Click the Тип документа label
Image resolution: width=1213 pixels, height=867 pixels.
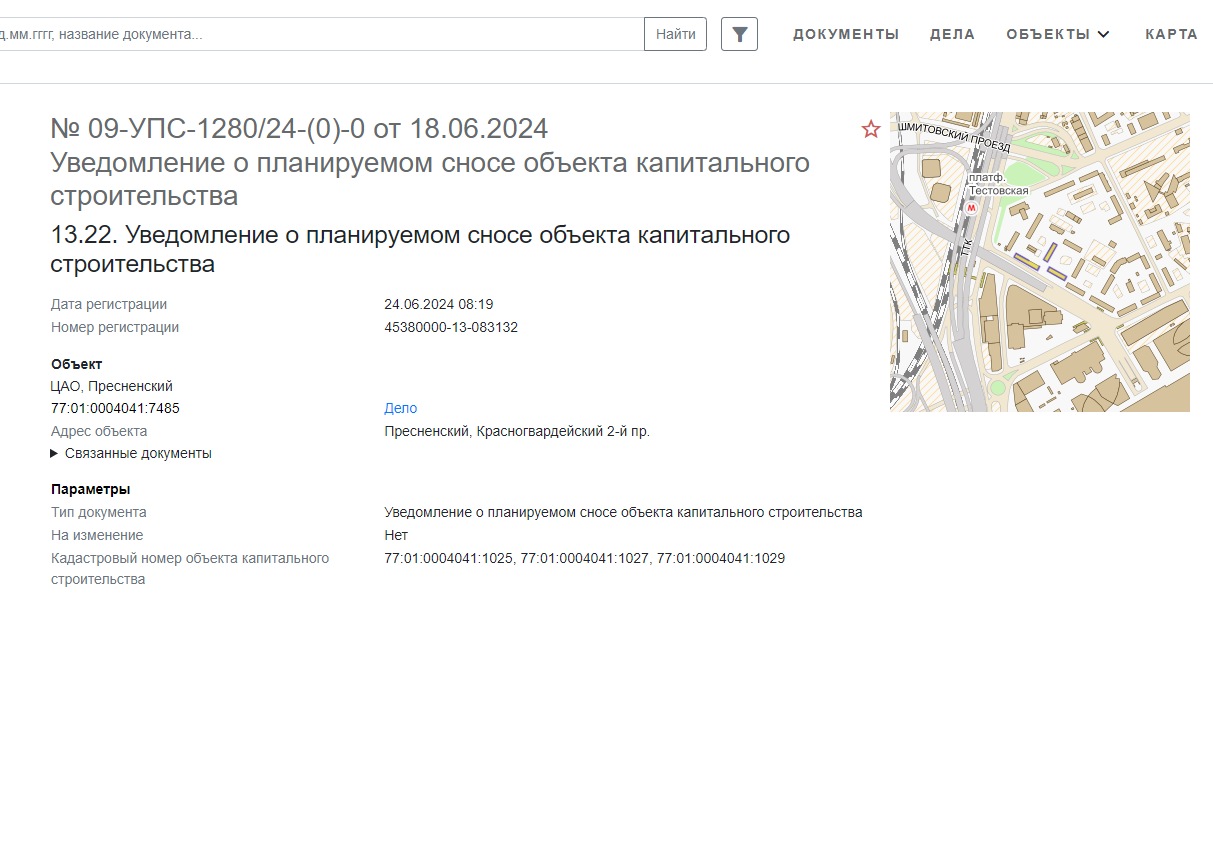click(99, 512)
